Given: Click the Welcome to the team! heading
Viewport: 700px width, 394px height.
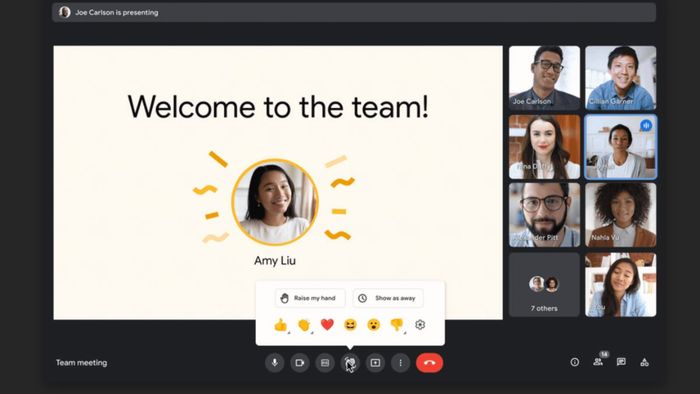Looking at the screenshot, I should pos(278,107).
